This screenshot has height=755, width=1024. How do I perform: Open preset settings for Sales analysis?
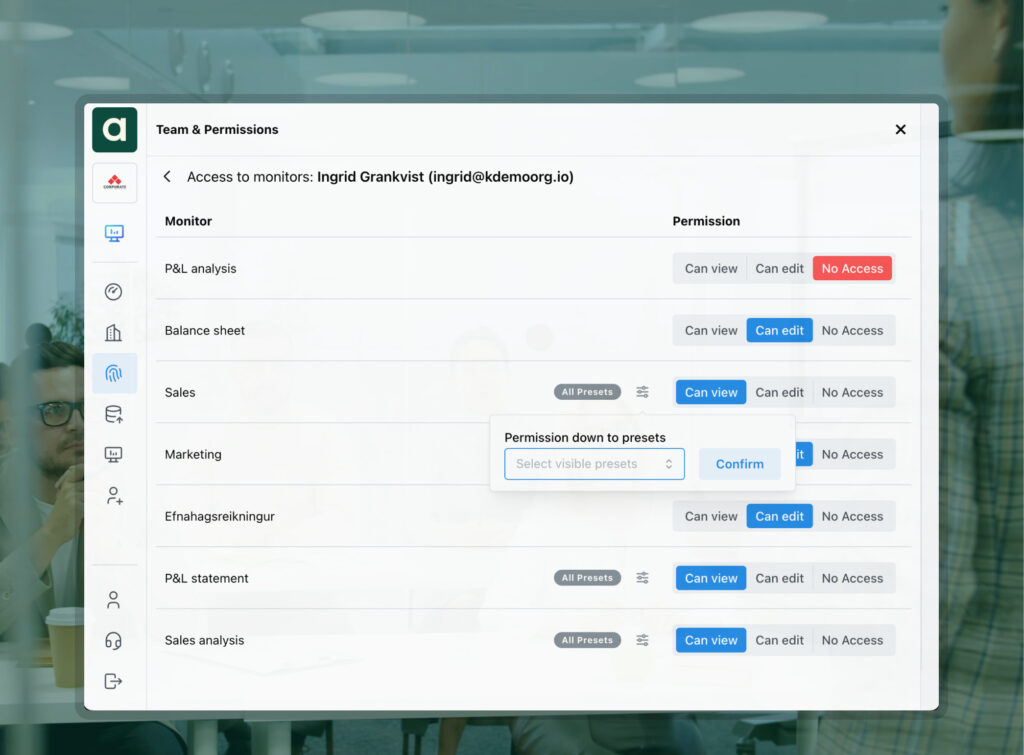coord(642,640)
